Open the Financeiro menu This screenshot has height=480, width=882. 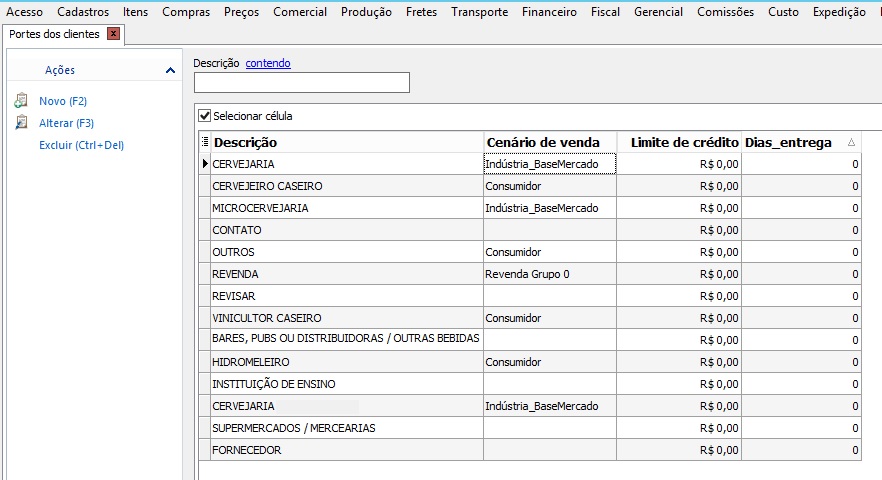point(549,12)
